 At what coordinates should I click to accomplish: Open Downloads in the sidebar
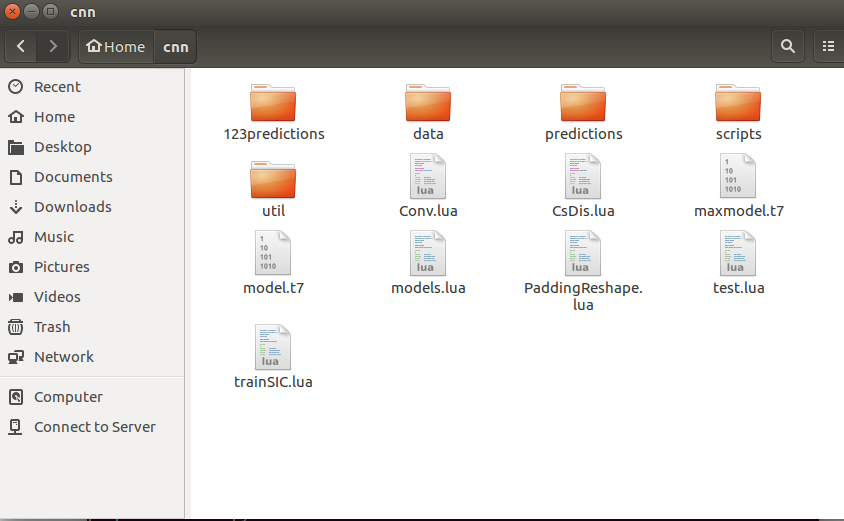pyautogui.click(x=92, y=207)
